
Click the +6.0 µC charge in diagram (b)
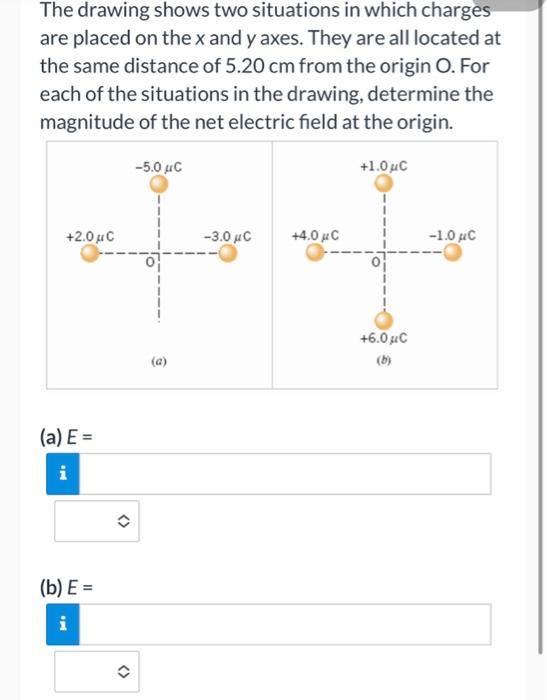[384, 321]
